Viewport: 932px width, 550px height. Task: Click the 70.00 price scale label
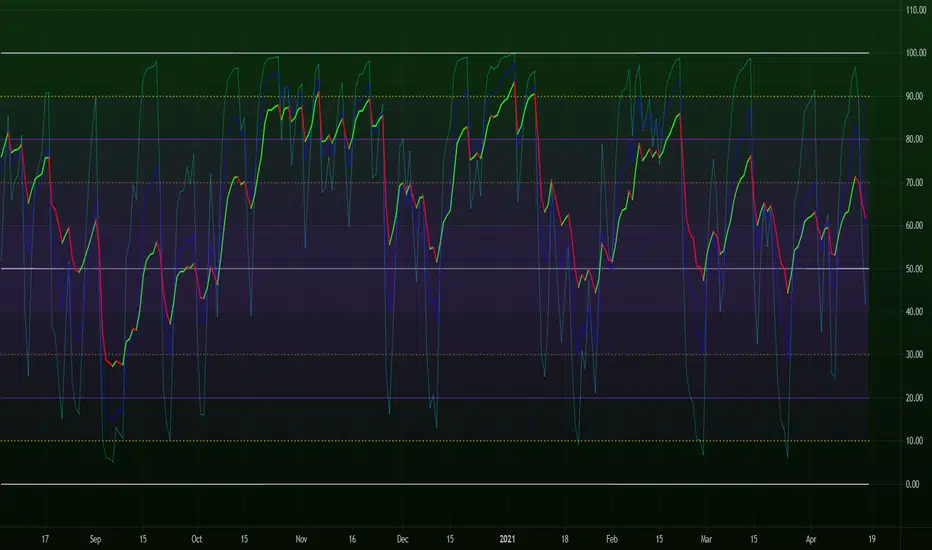point(914,183)
